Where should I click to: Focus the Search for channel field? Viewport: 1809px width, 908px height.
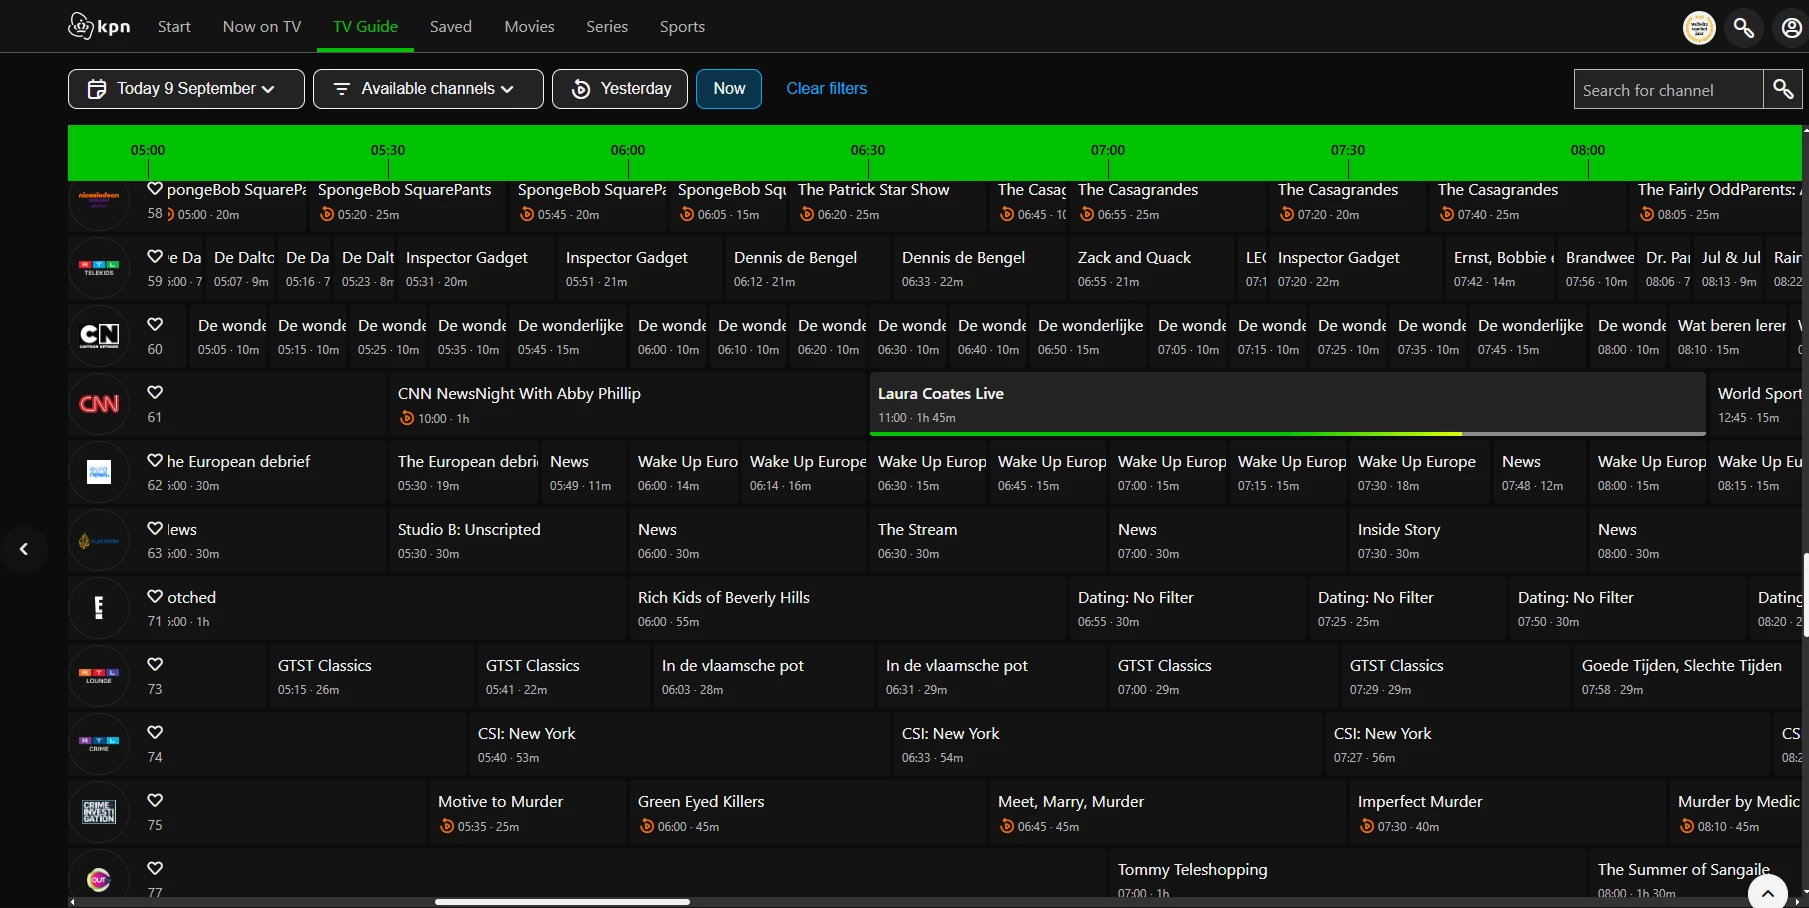(x=1667, y=90)
